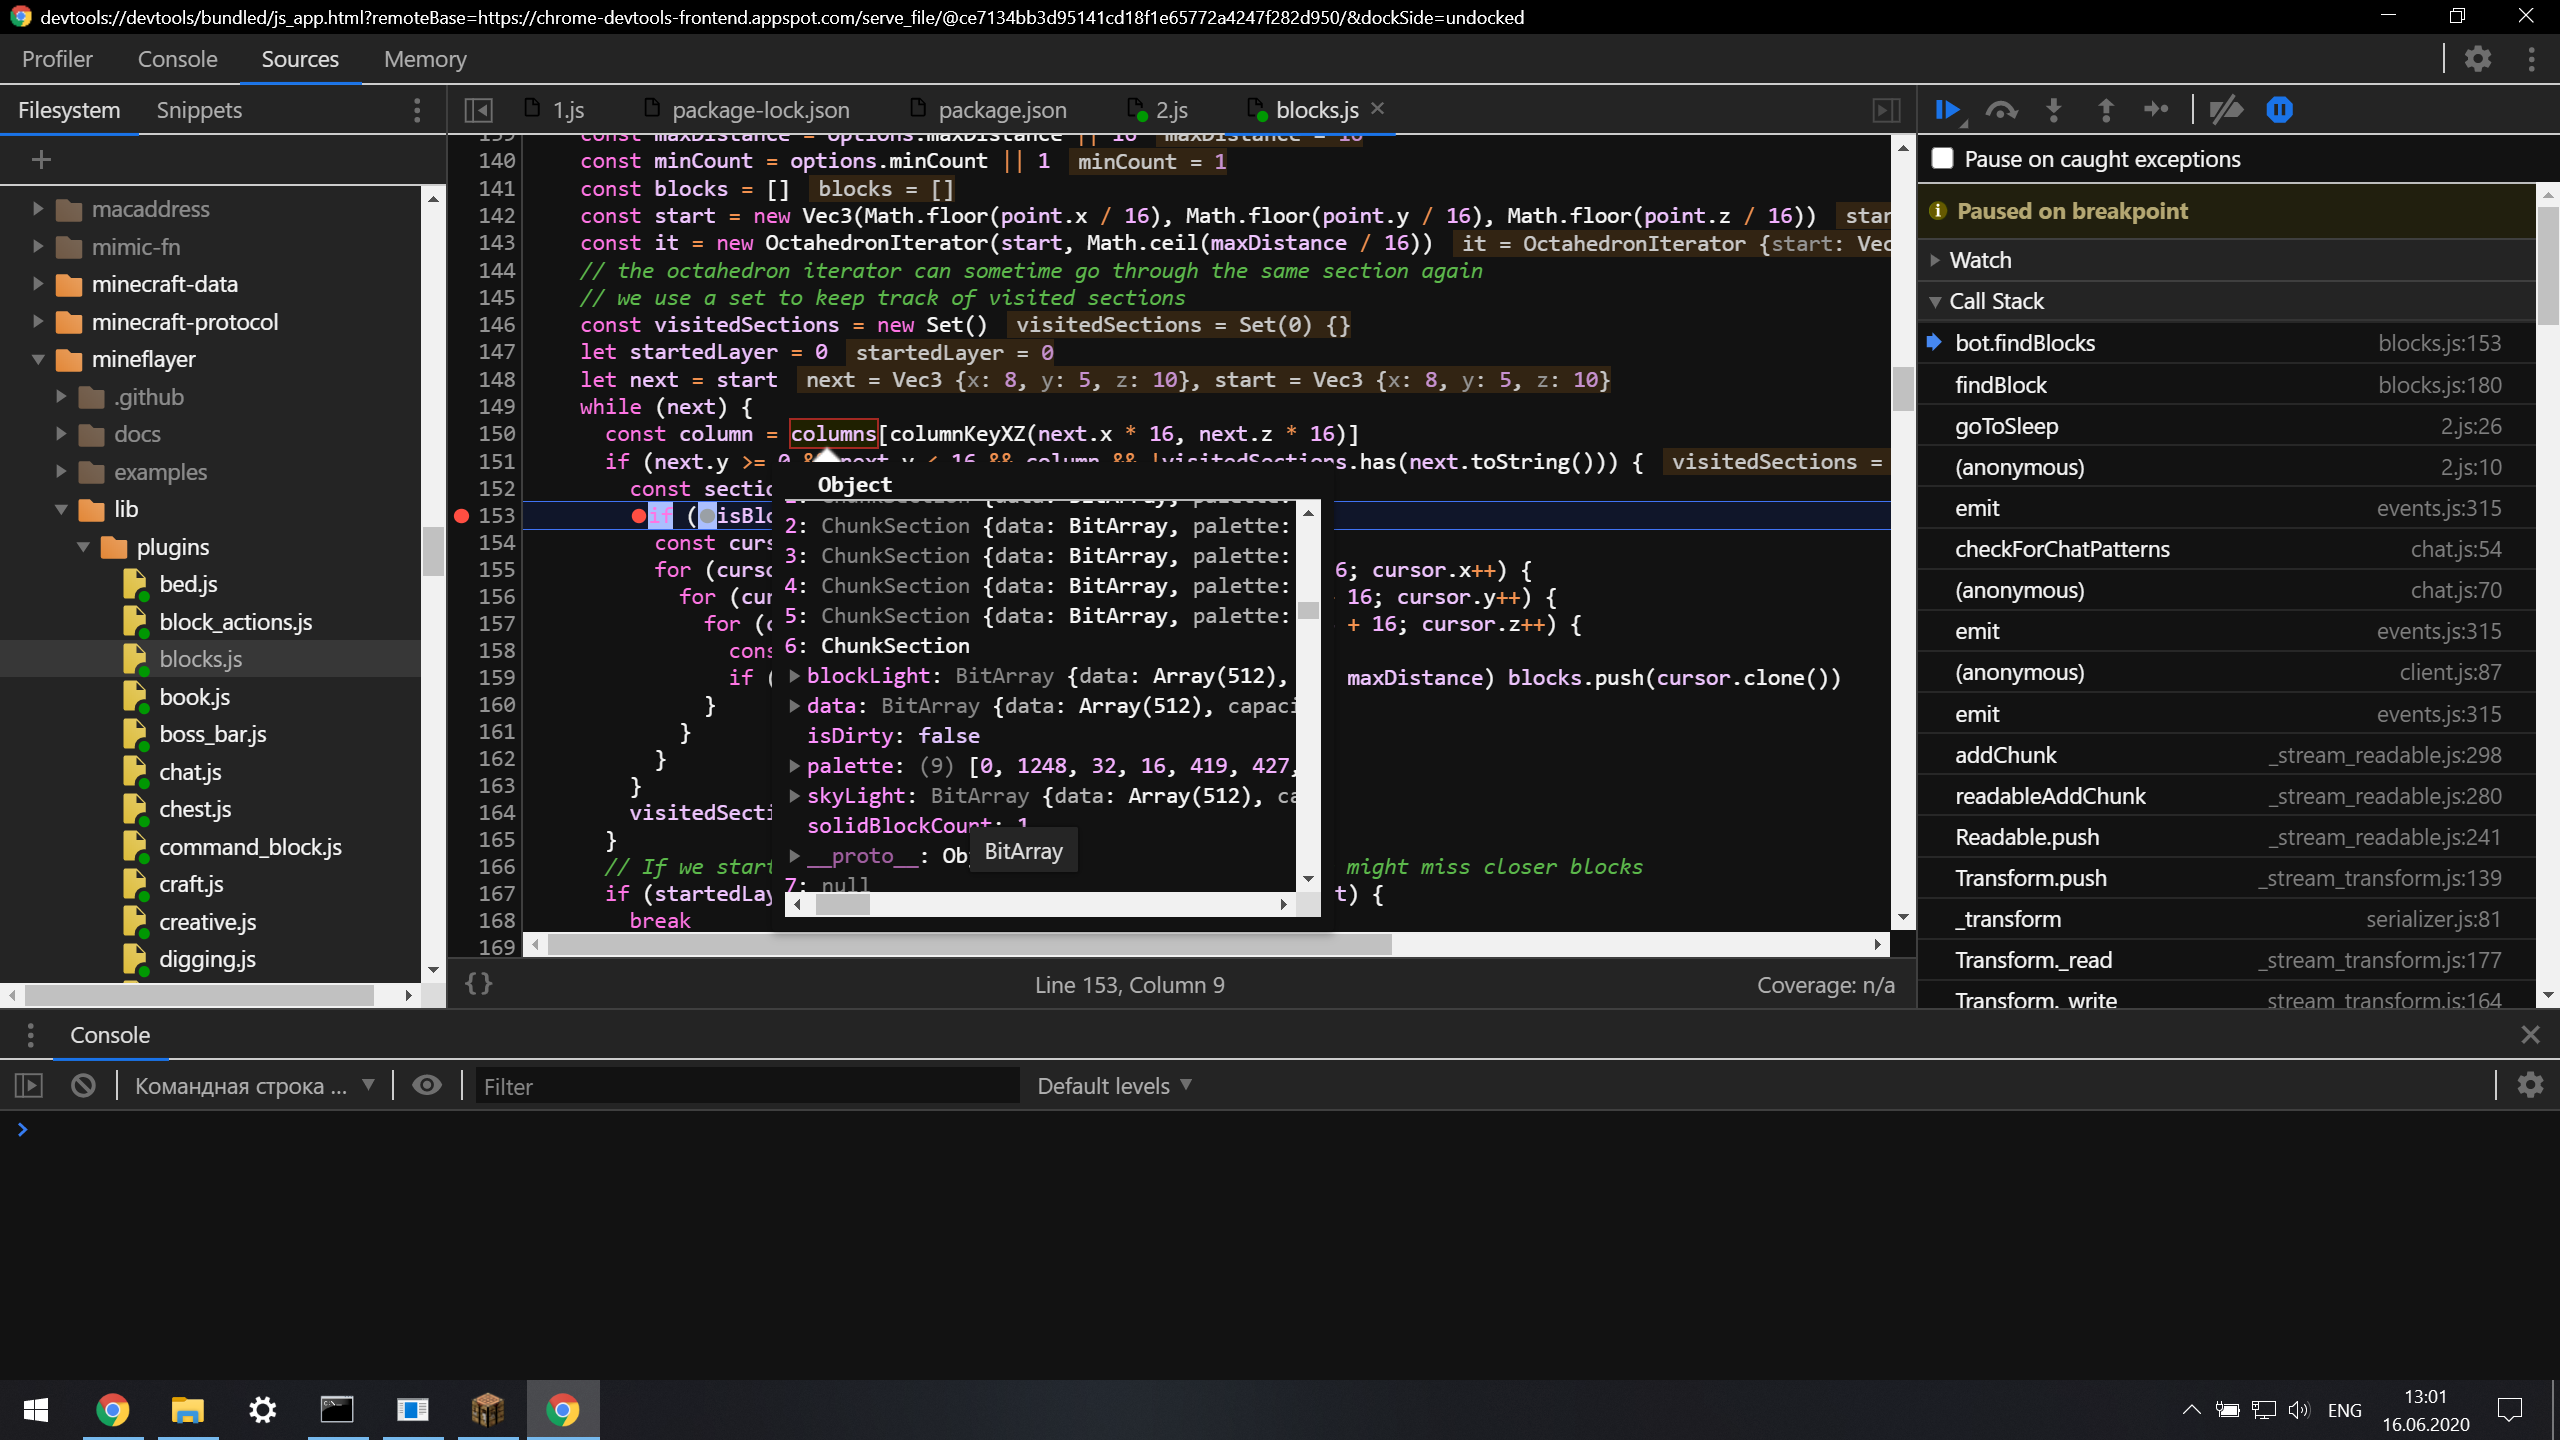Collapse the Call Stack section

tap(1936, 300)
